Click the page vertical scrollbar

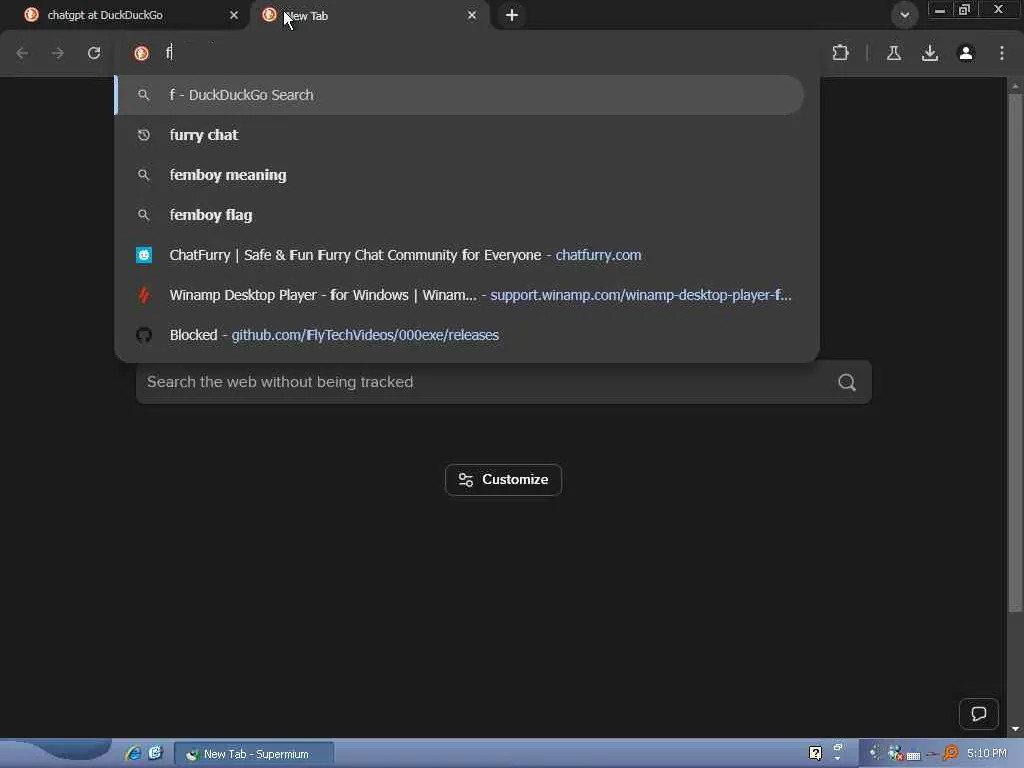click(1014, 353)
